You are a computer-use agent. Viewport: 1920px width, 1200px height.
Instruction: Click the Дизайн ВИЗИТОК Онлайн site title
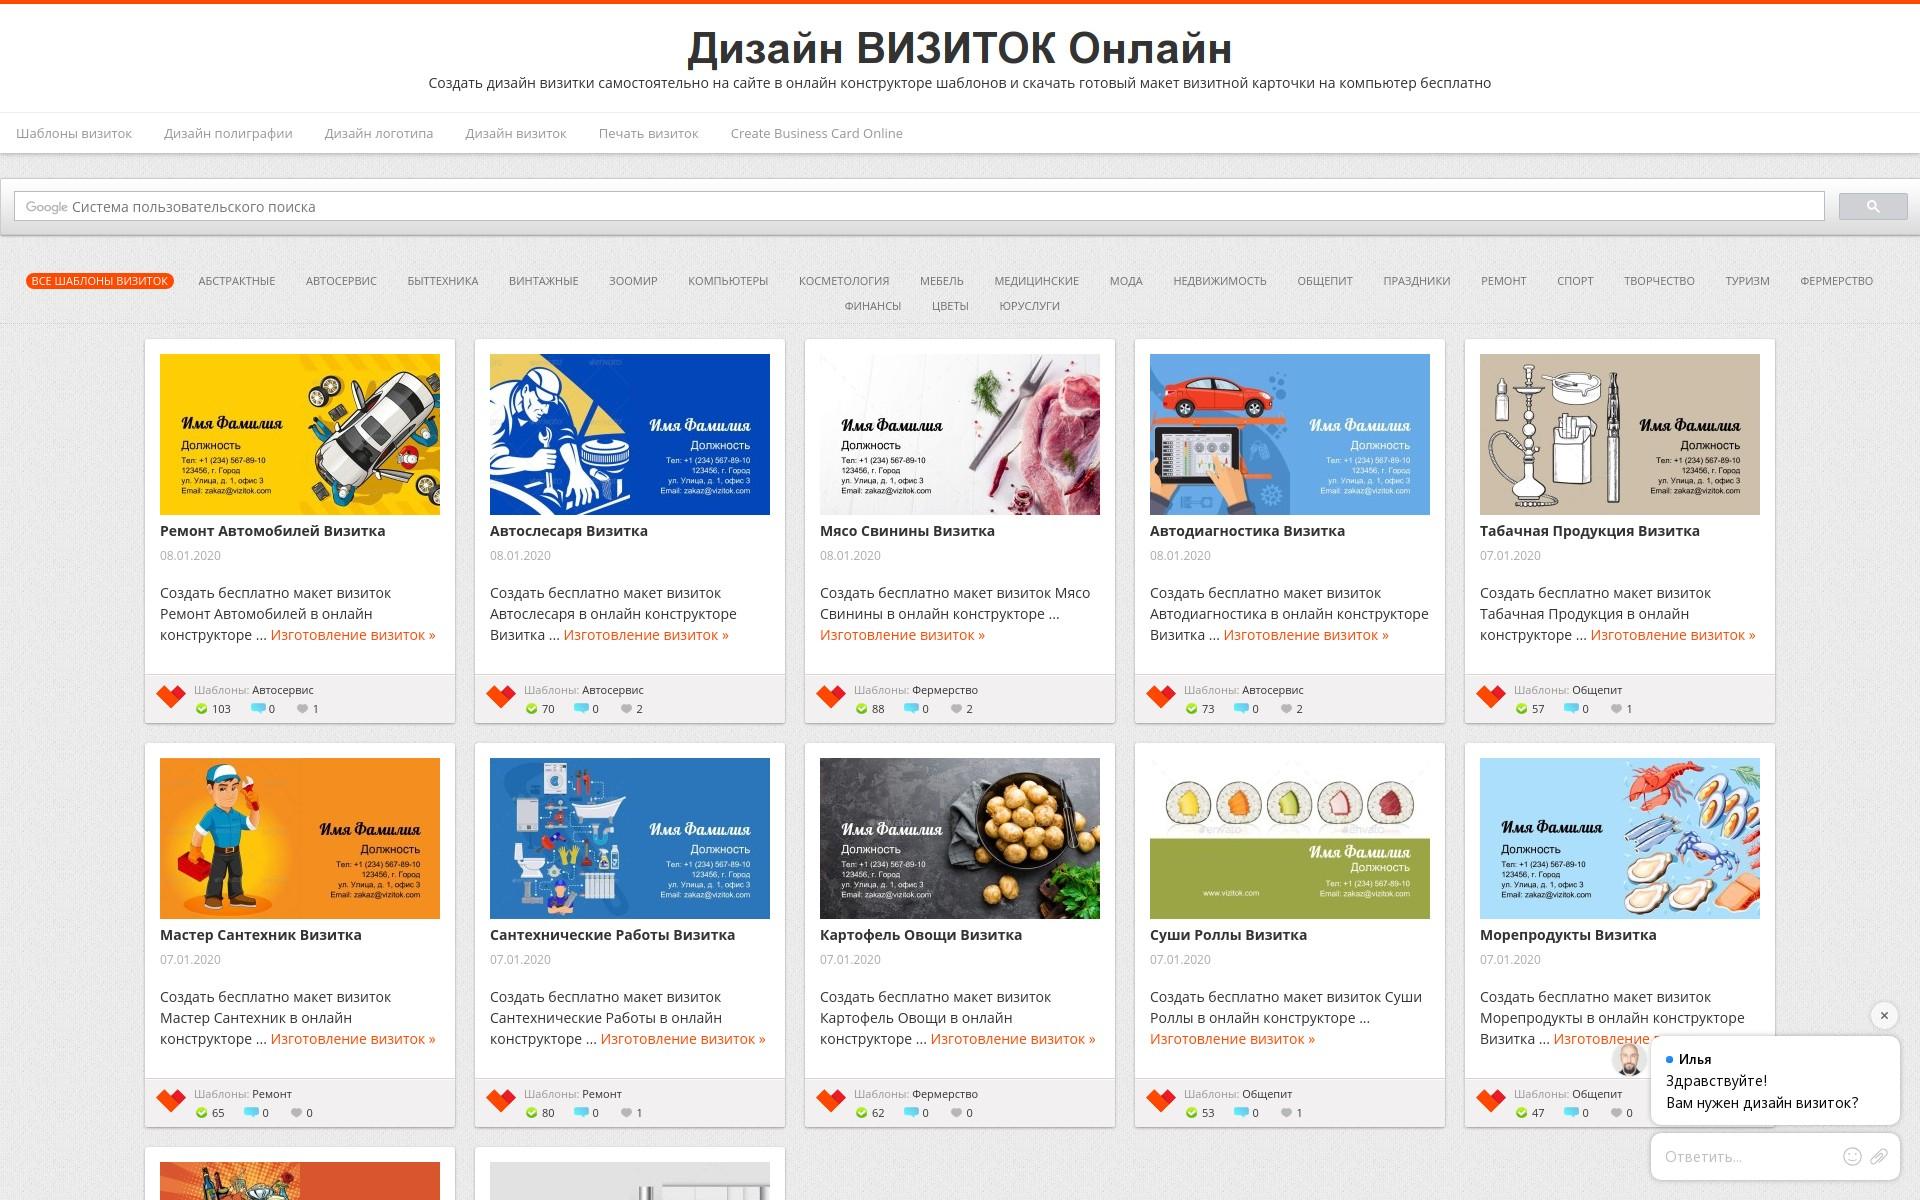pos(960,48)
